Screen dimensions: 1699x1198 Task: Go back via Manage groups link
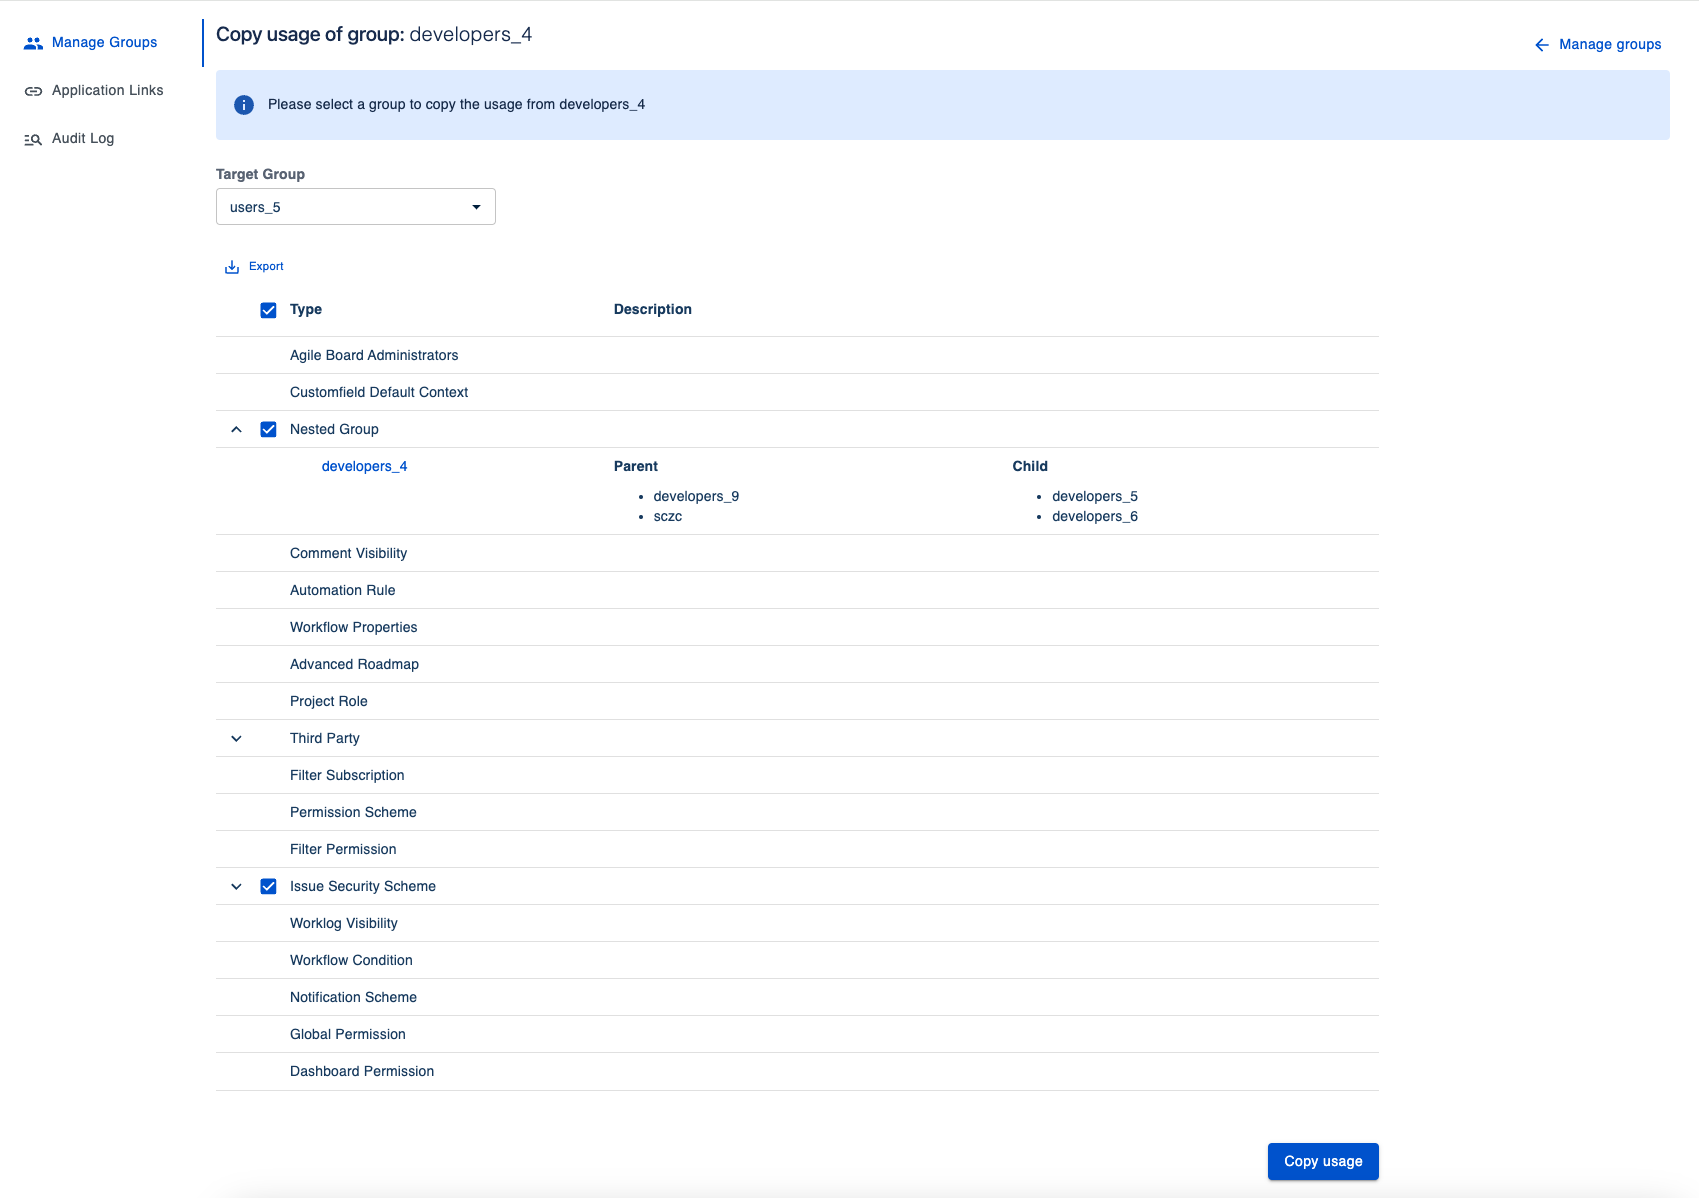1609,45
